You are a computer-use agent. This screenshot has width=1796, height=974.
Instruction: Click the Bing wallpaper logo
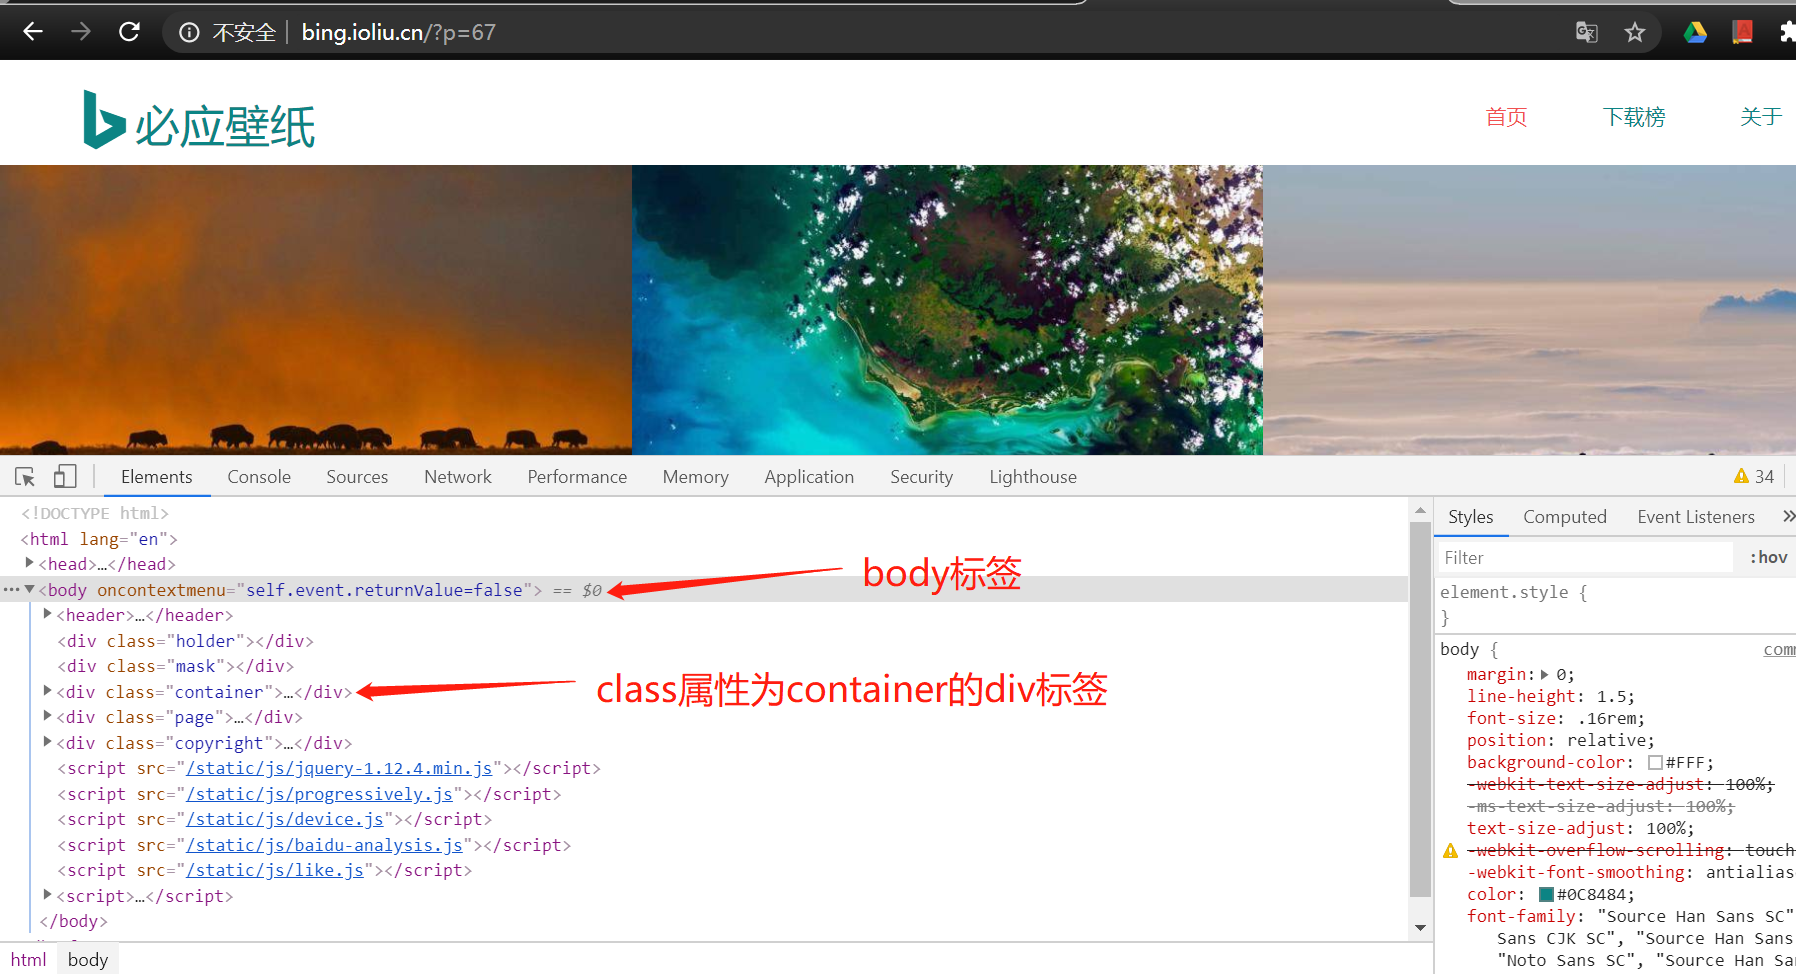199,121
